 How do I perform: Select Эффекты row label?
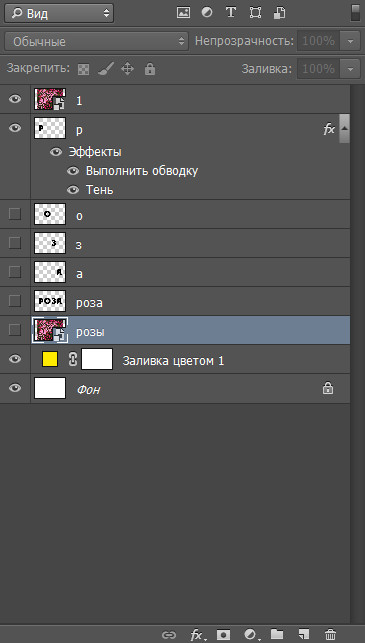pos(95,152)
